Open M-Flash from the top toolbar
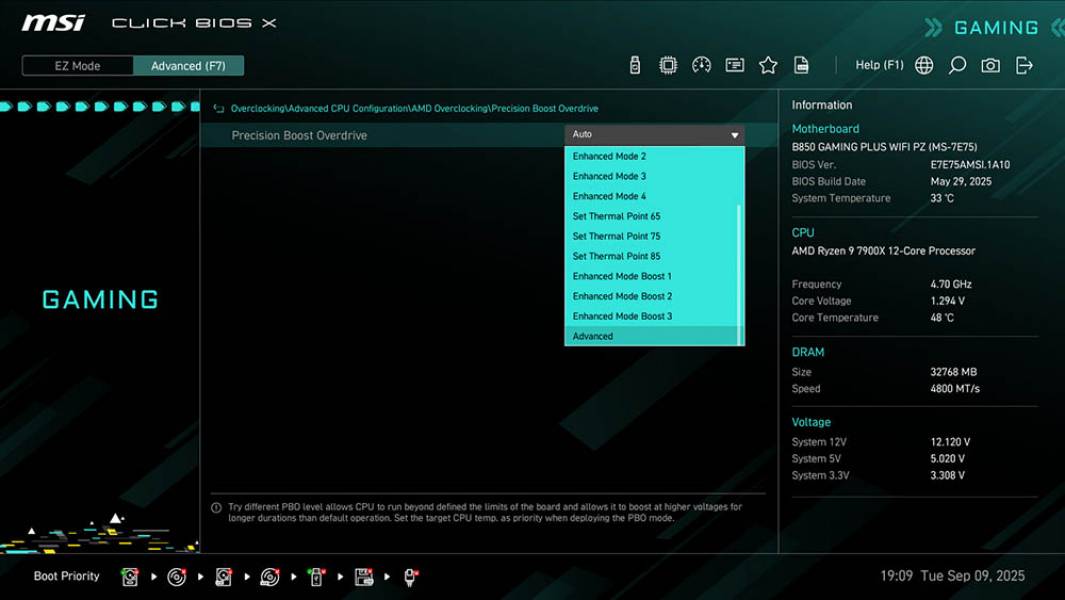The height and width of the screenshot is (600, 1065). (x=633, y=63)
